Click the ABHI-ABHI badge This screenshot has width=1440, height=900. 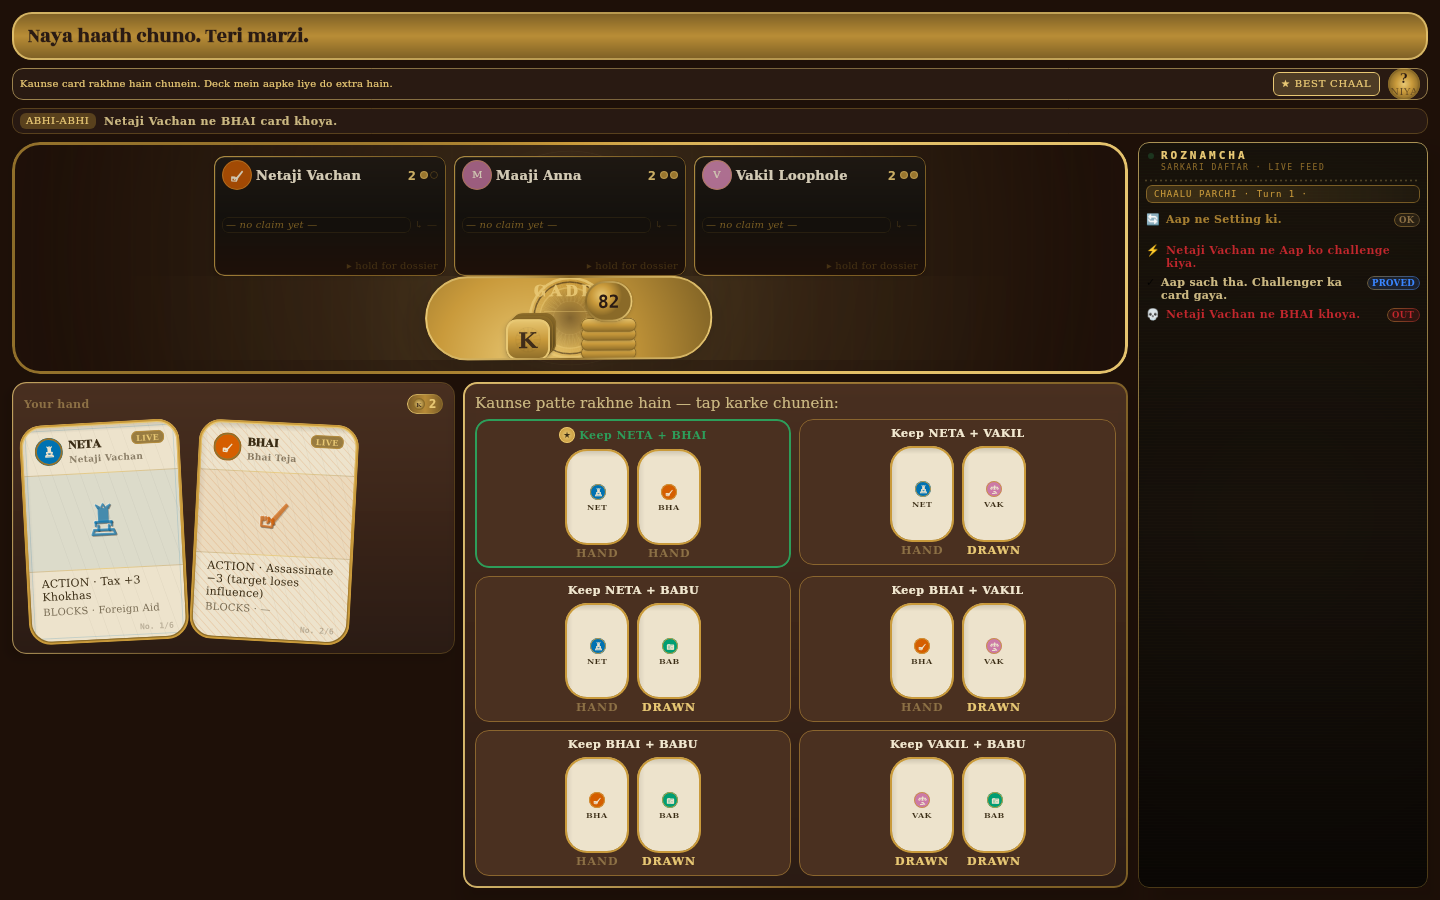pos(58,121)
